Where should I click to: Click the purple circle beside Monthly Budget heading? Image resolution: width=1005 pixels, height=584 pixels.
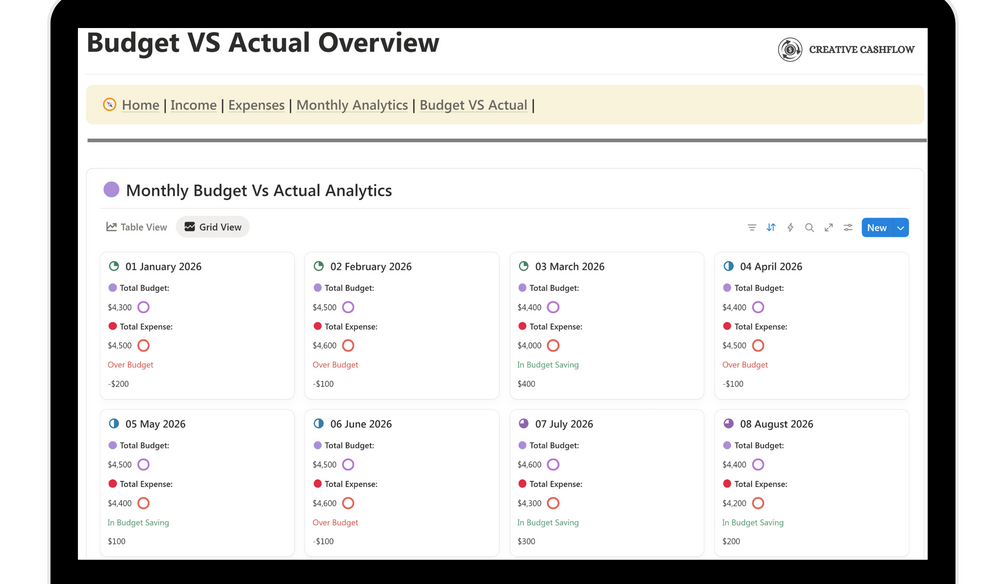point(111,190)
